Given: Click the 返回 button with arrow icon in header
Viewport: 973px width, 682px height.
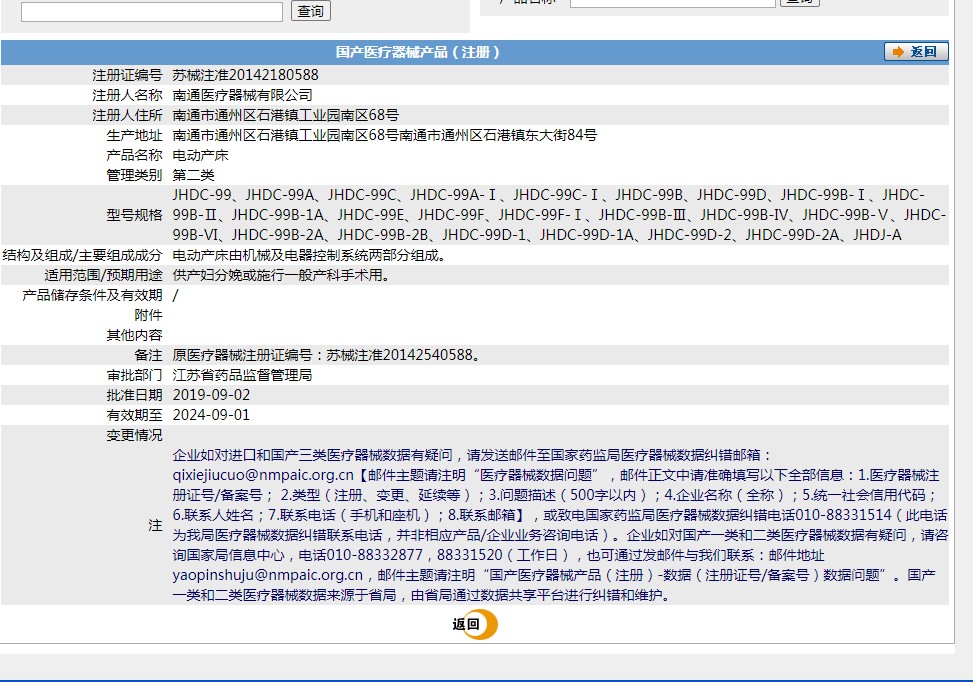Looking at the screenshot, I should point(916,52).
